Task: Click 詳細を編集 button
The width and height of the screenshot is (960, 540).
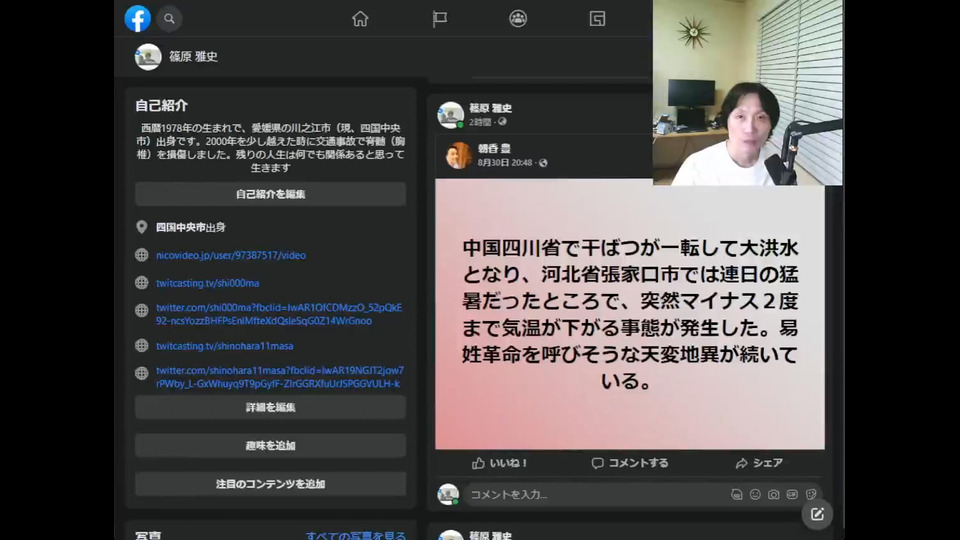Action: click(x=270, y=407)
